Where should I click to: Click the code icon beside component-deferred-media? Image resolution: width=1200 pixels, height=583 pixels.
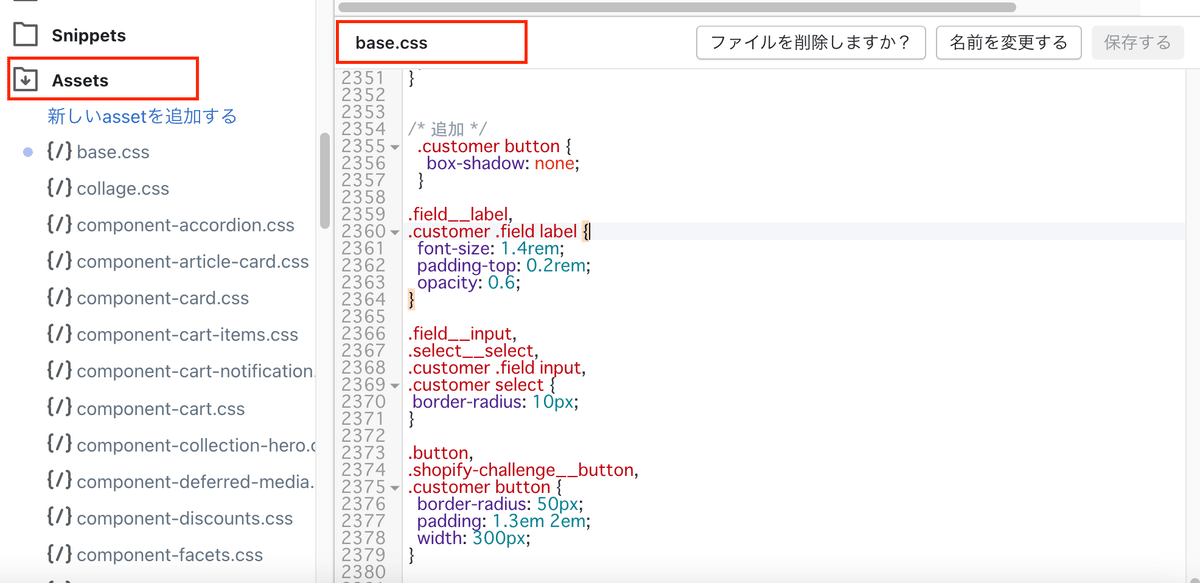pyautogui.click(x=59, y=481)
